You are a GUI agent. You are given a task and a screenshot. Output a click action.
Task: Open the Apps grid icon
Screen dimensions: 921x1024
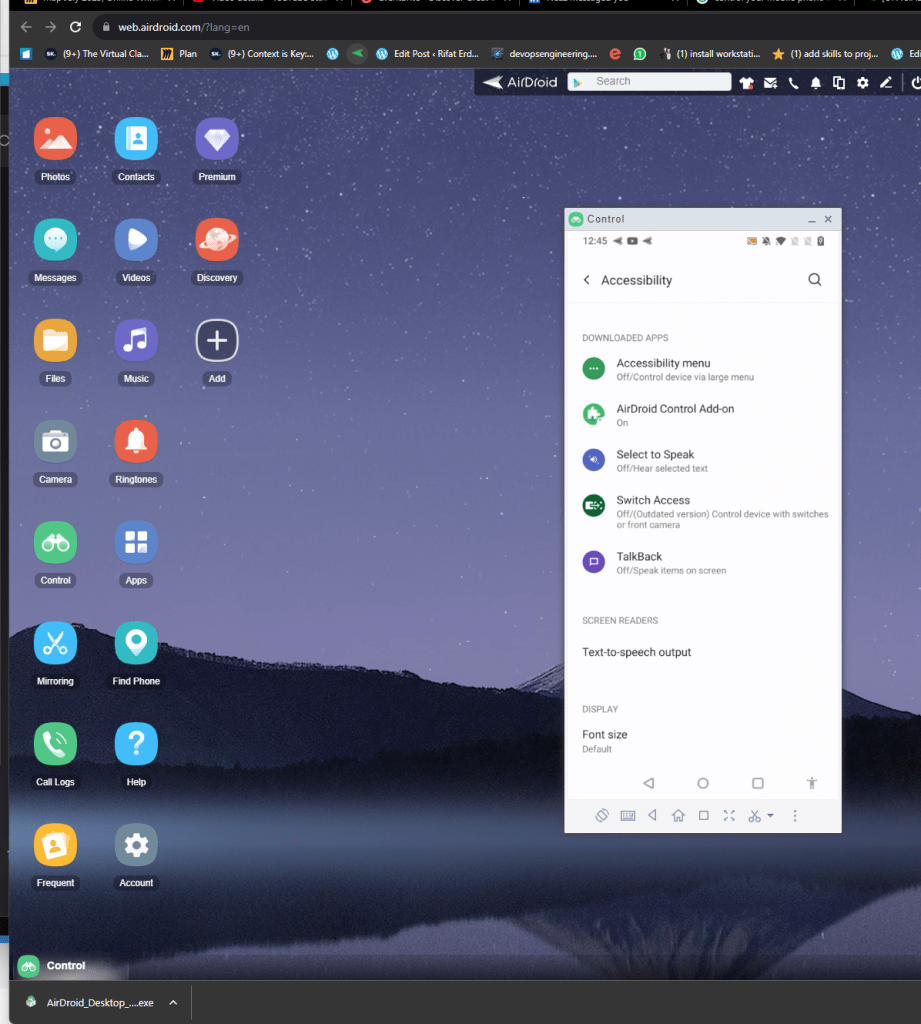[x=136, y=542]
